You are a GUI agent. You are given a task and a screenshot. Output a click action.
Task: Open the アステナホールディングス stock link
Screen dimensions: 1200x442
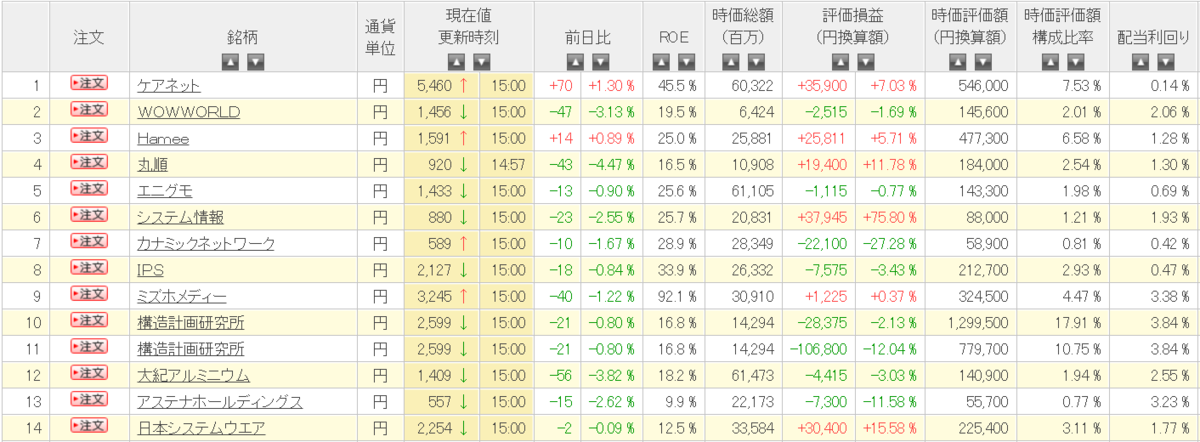click(x=220, y=401)
